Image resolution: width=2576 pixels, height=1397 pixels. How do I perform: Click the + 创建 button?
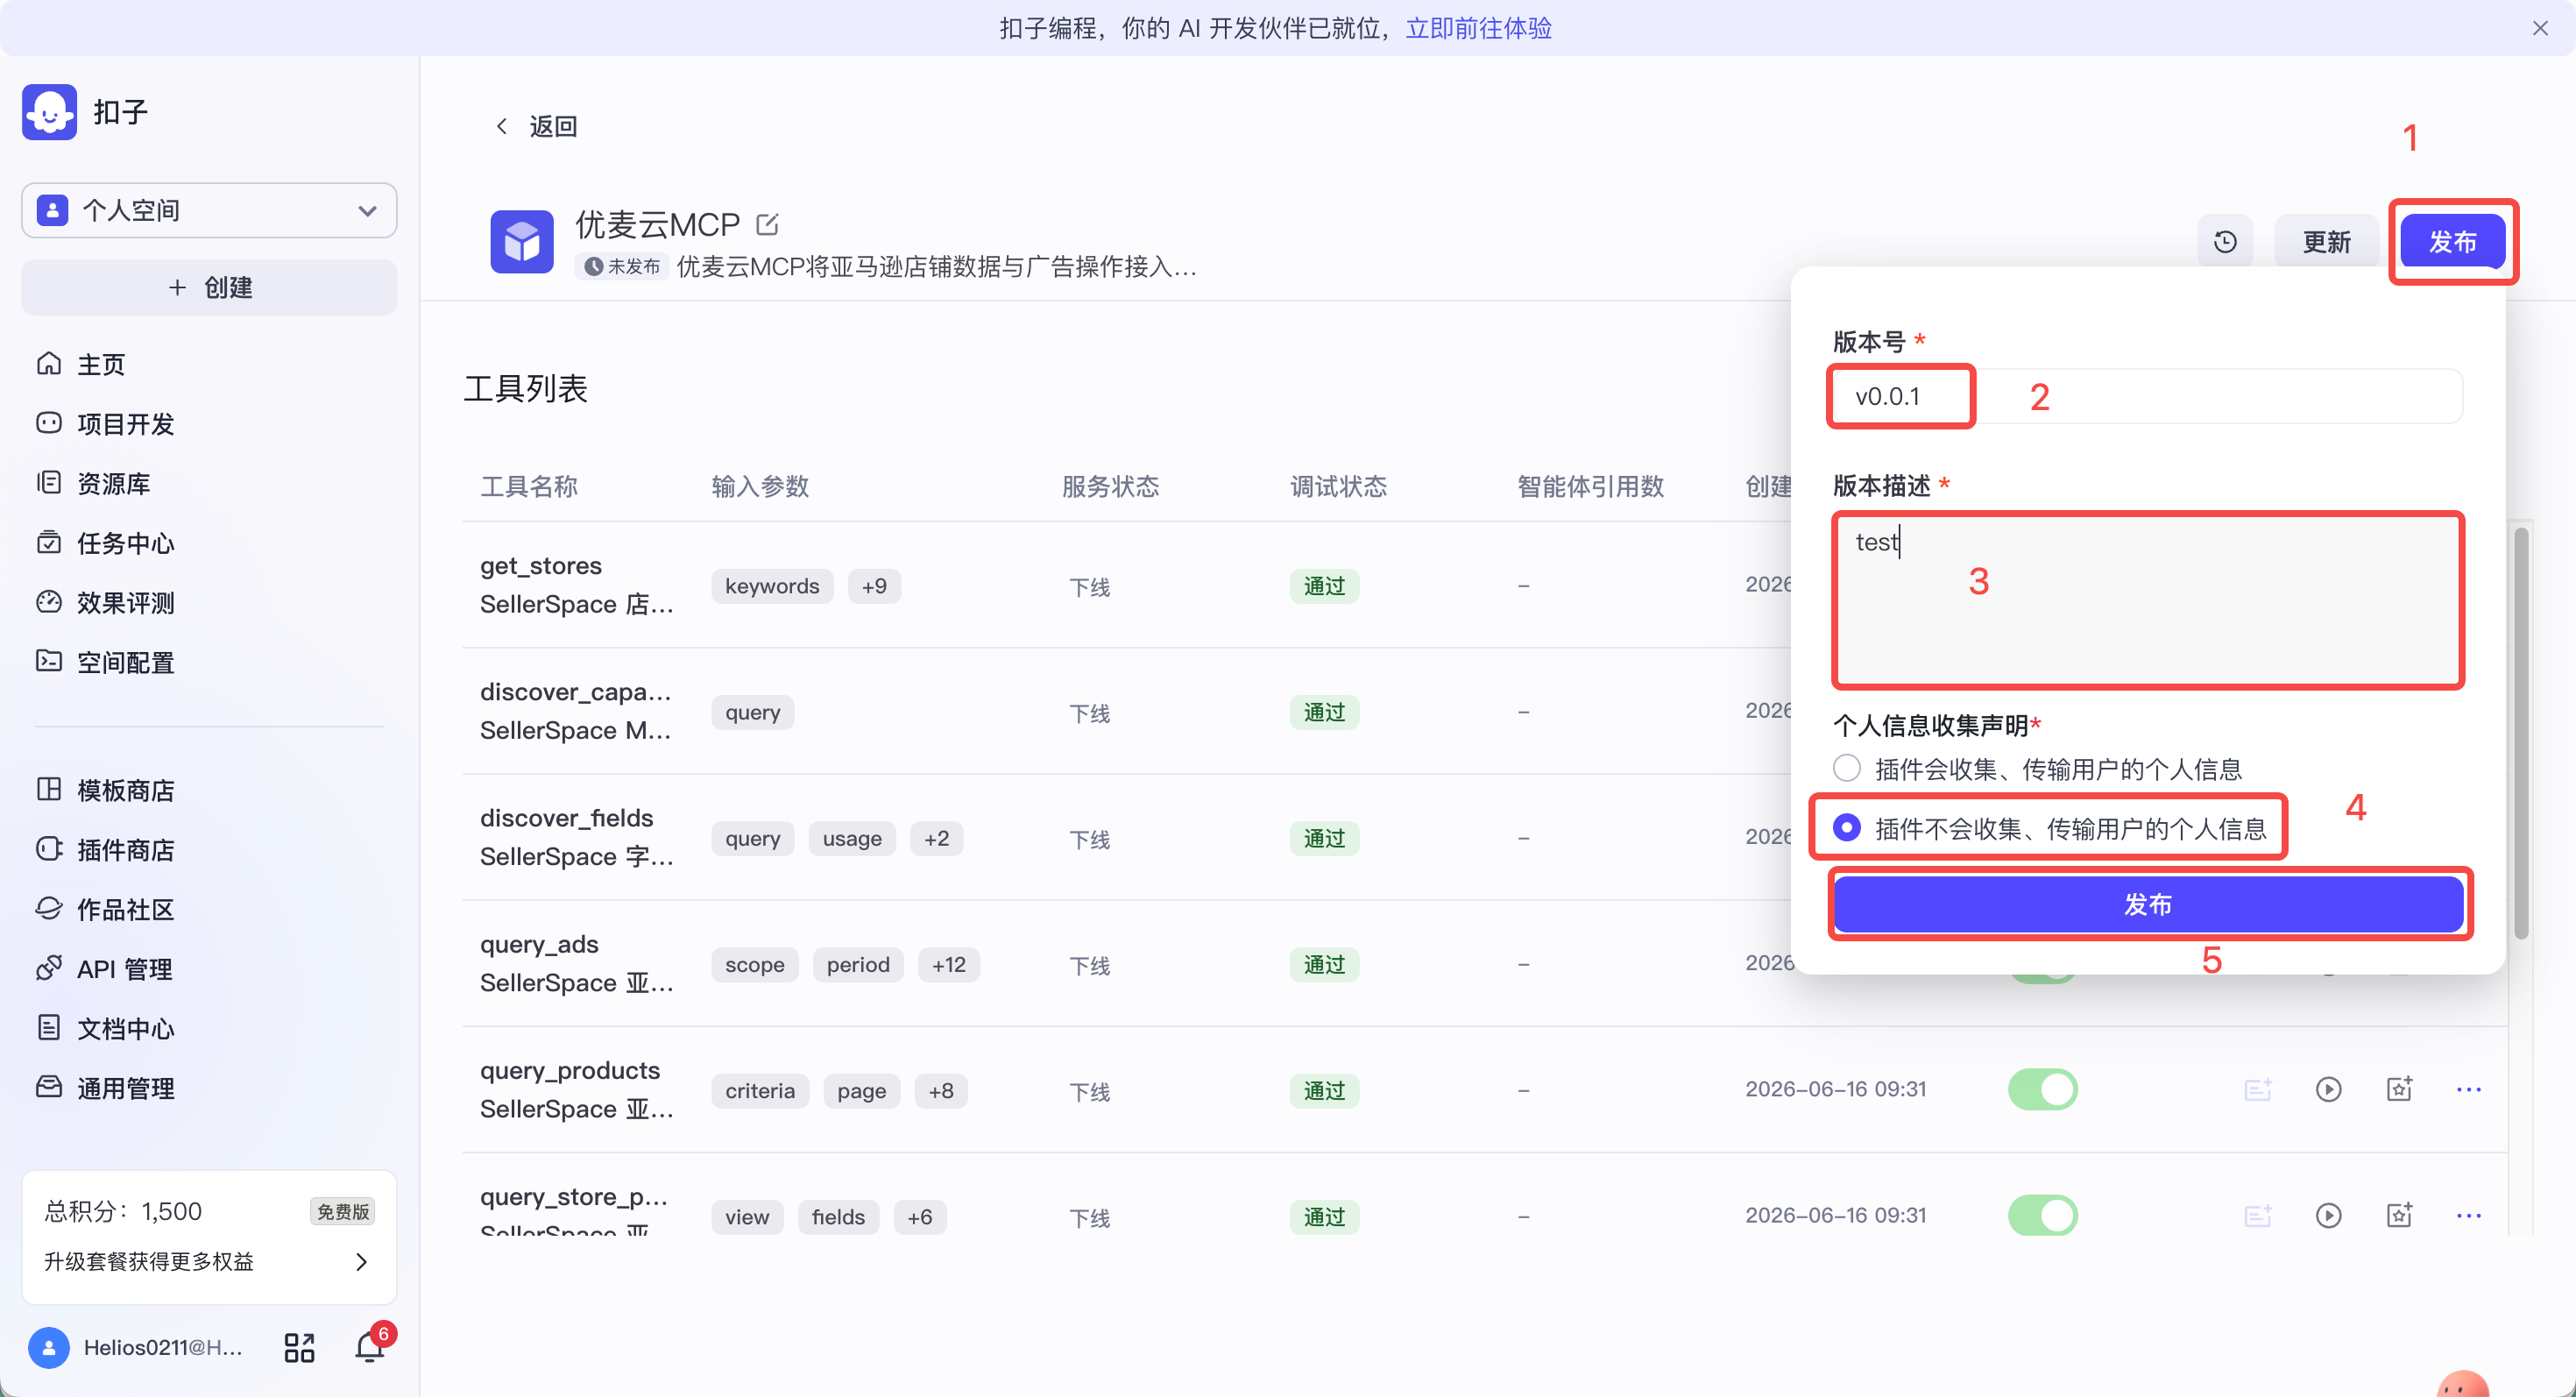tap(209, 288)
